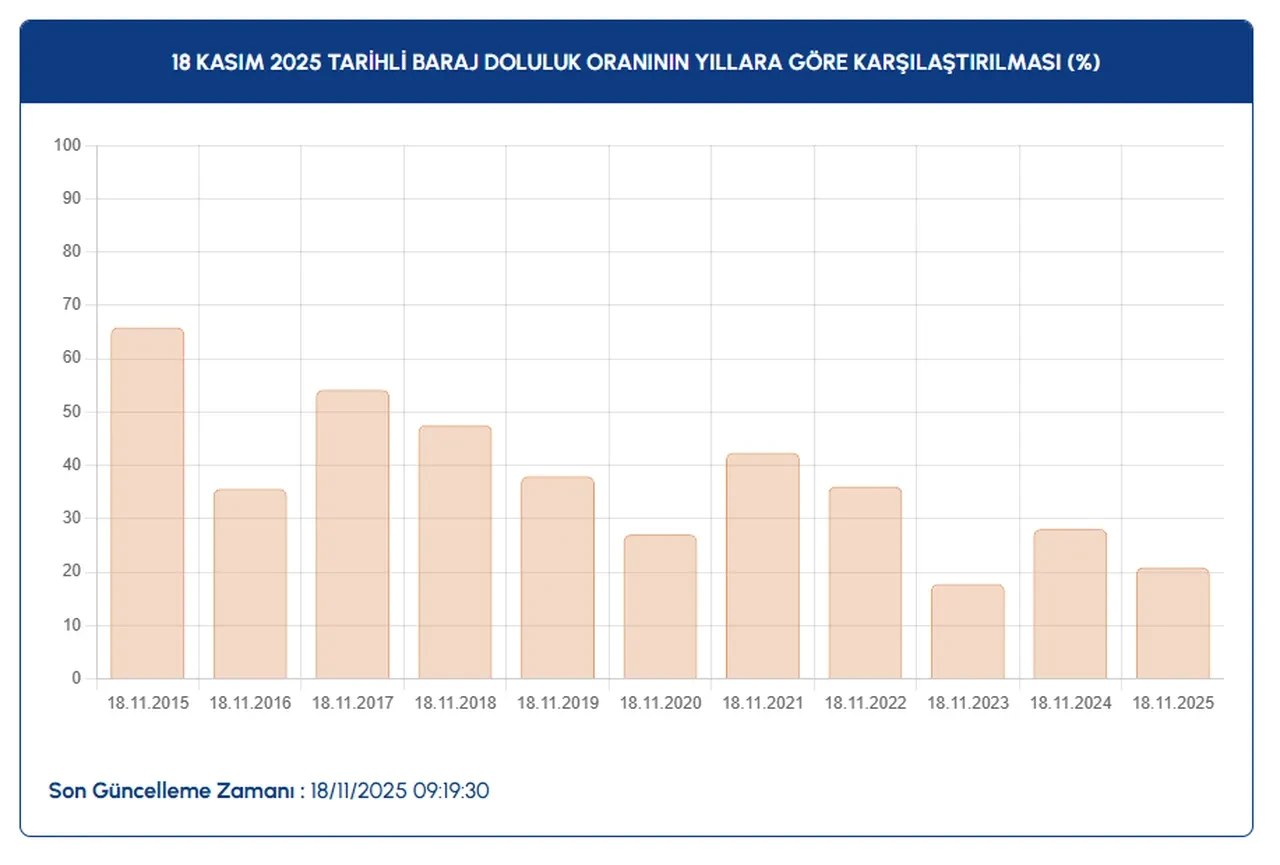
Task: Select the 0 value on the vertical axis
Action: [75, 678]
